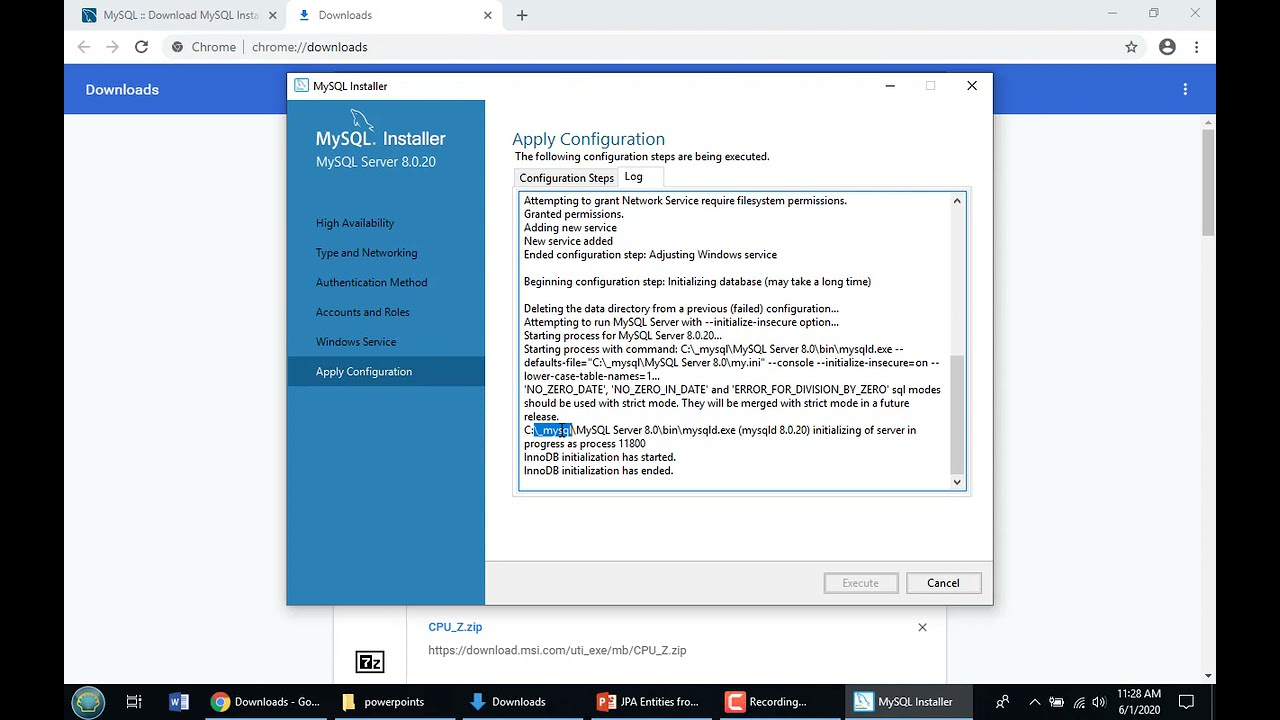Click the MySQL Installer title bar icon
This screenshot has width=1280, height=720.
301,86
